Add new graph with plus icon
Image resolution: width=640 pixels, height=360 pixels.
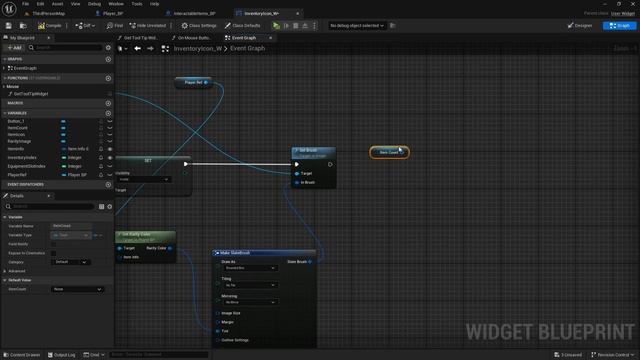tap(108, 59)
